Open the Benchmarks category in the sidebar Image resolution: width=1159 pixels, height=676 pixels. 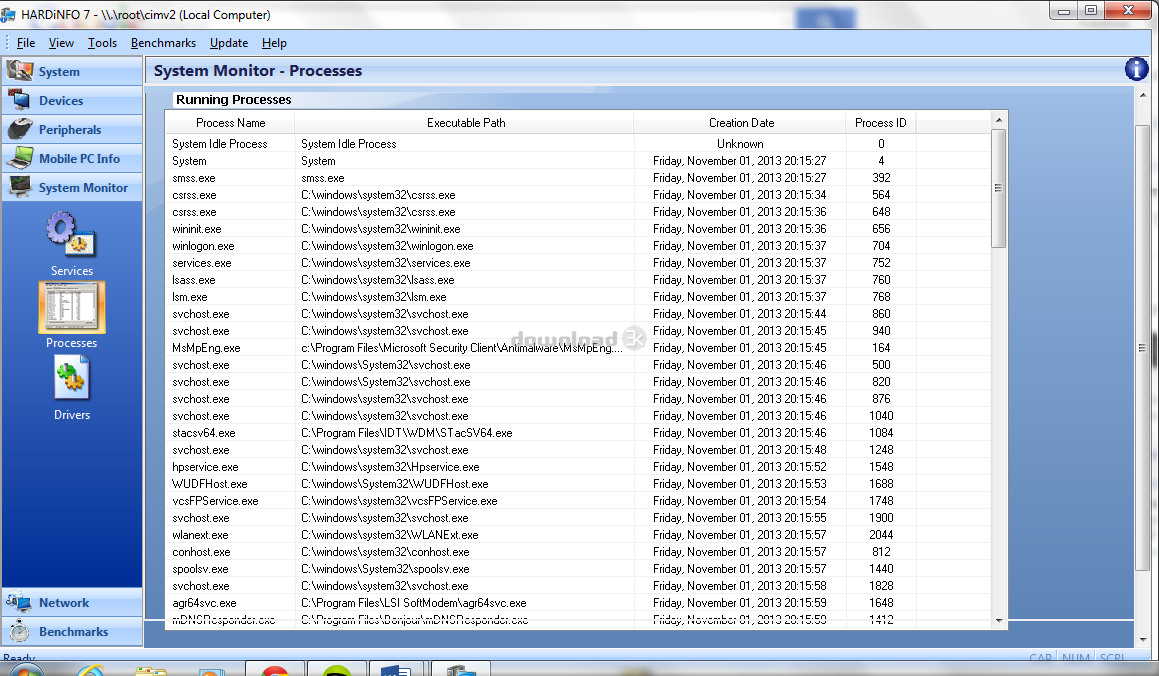72,632
